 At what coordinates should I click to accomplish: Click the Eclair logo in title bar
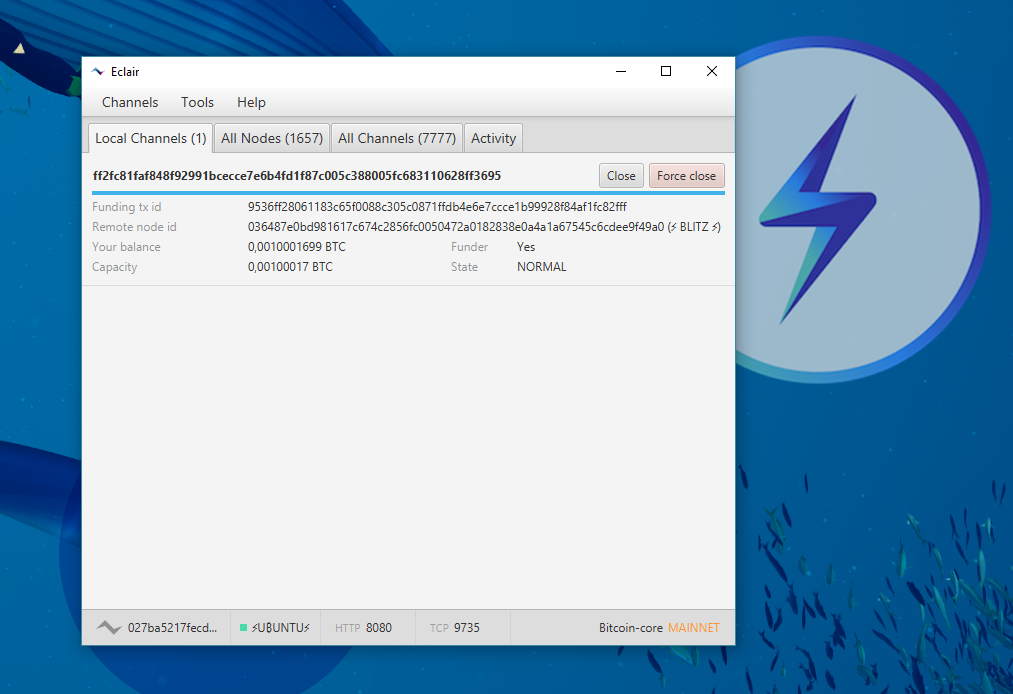coord(98,72)
